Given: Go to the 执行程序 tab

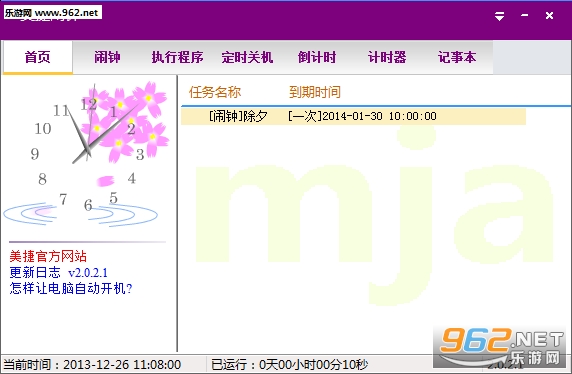Looking at the screenshot, I should tap(177, 57).
